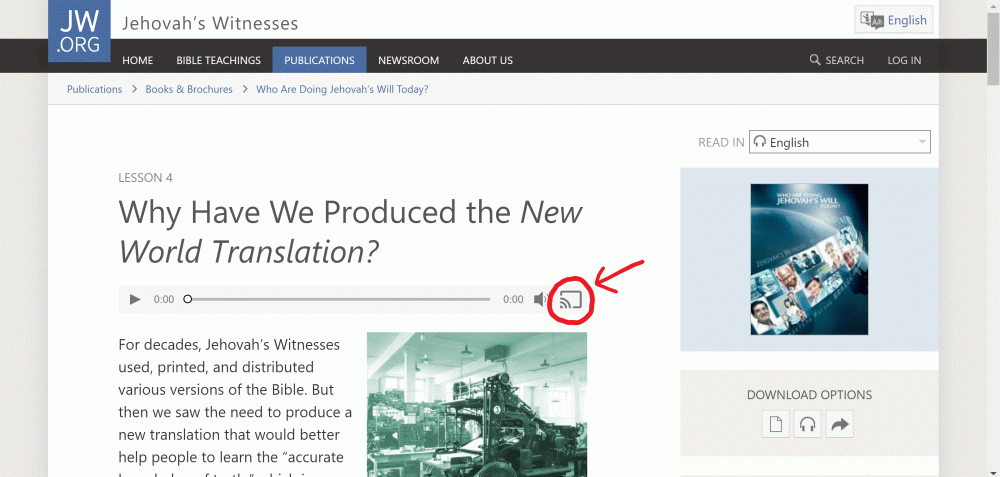Screen dimensions: 1000x477
Task: Click the Books & Brochures breadcrumb
Action: click(x=189, y=89)
